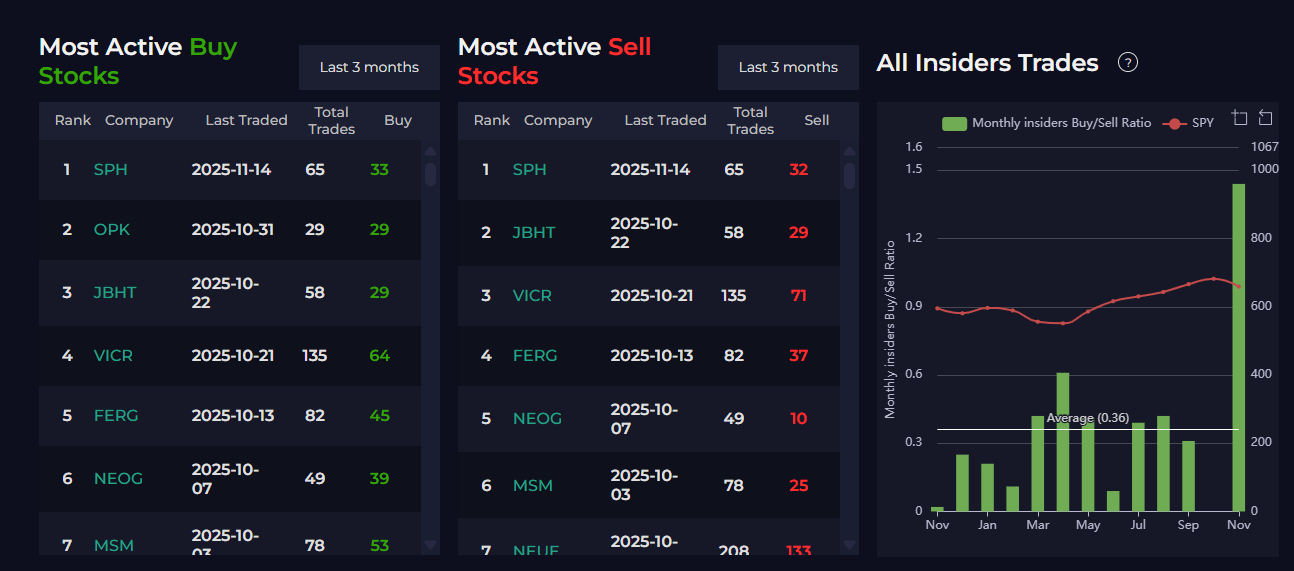Toggle the SPY legend series
1294x571 pixels.
click(1188, 123)
